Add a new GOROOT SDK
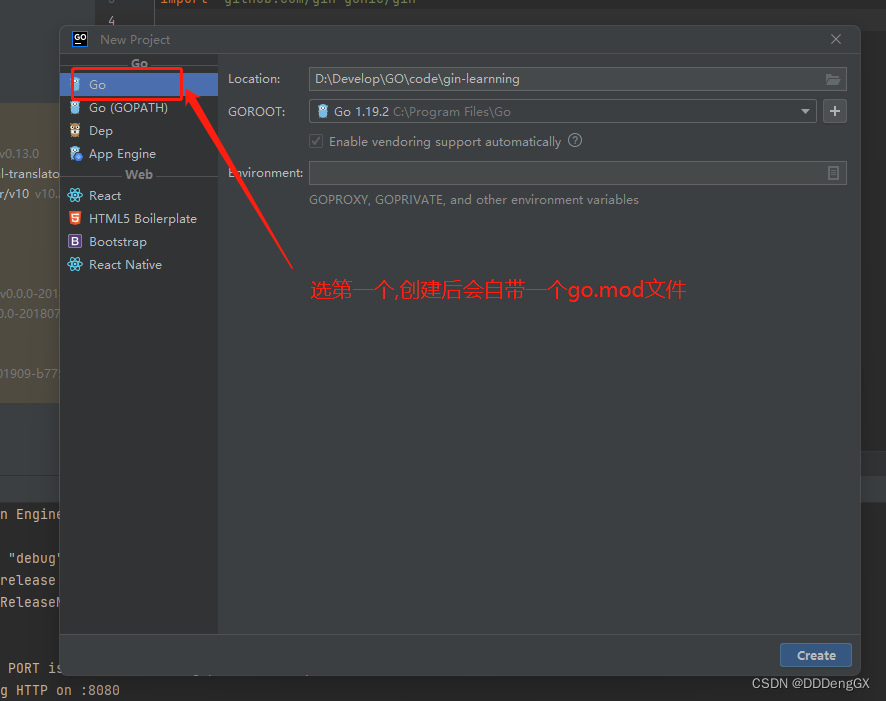The width and height of the screenshot is (886, 701). pyautogui.click(x=835, y=111)
